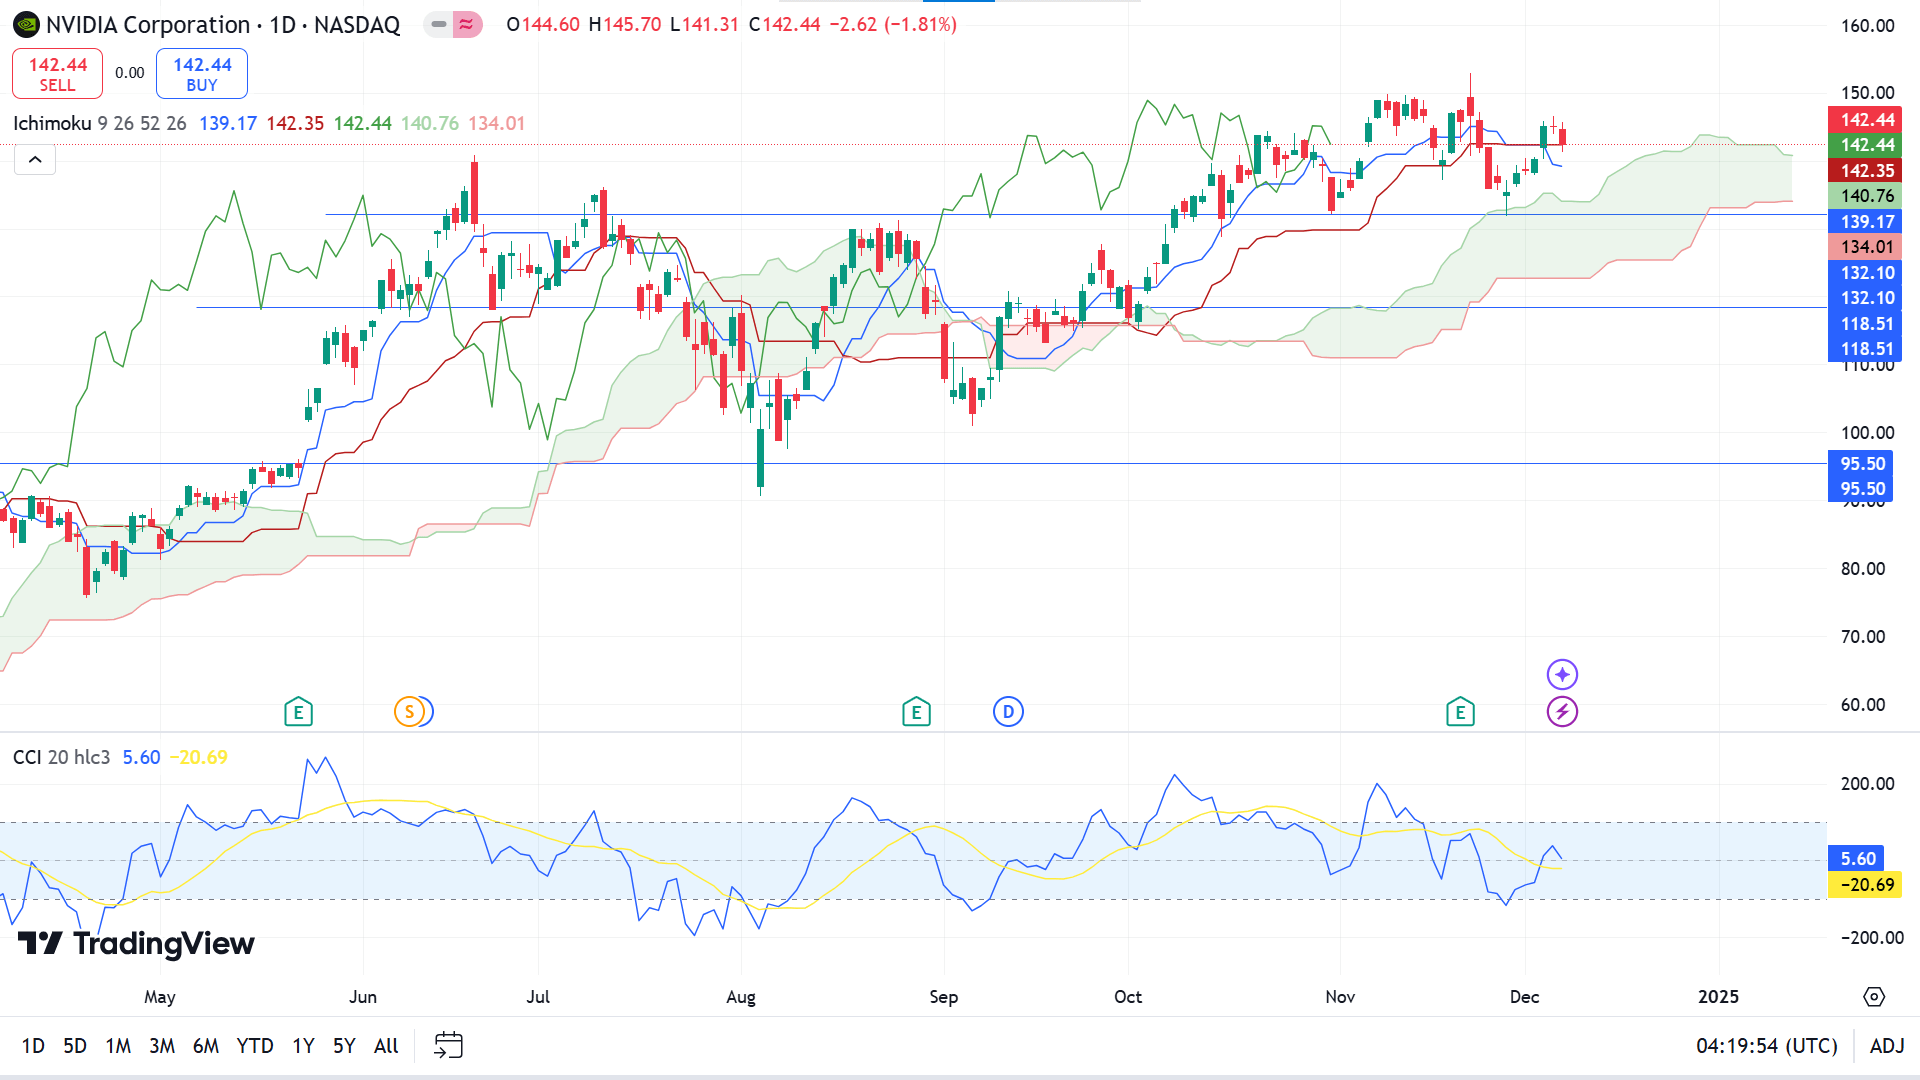Select the 1M time range
This screenshot has width=1920, height=1080.
(x=118, y=1046)
